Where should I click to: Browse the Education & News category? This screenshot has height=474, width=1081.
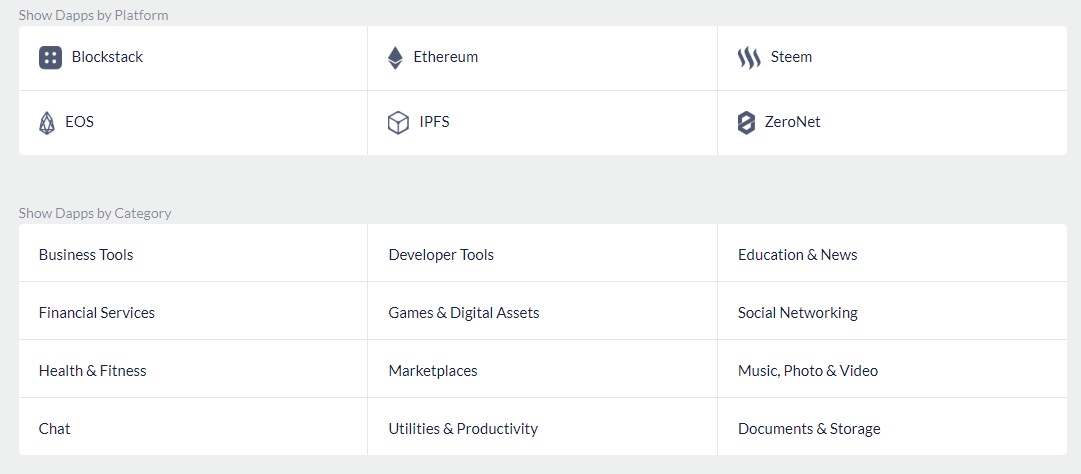click(x=798, y=255)
